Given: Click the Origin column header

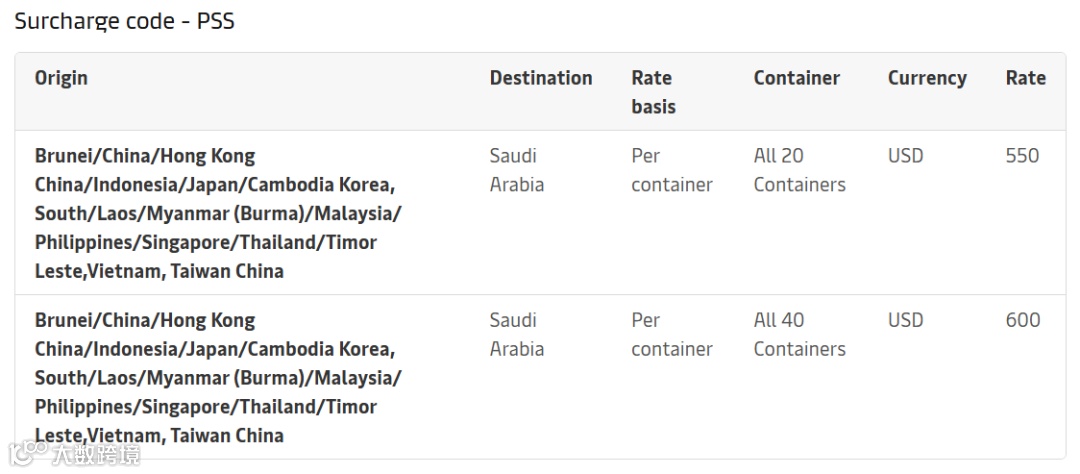Looking at the screenshot, I should point(61,78).
